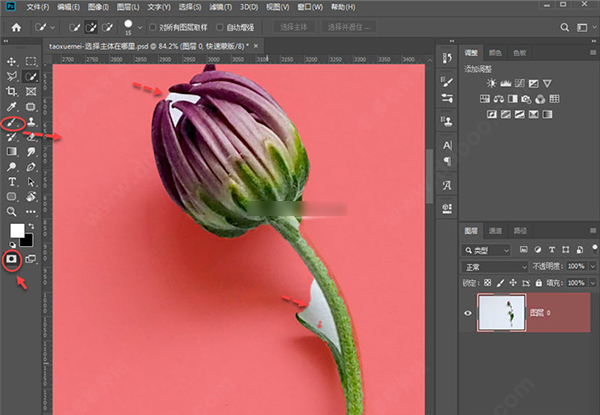Open the brush size picker dropdown
Viewport: 600px width, 415px height.
140,28
